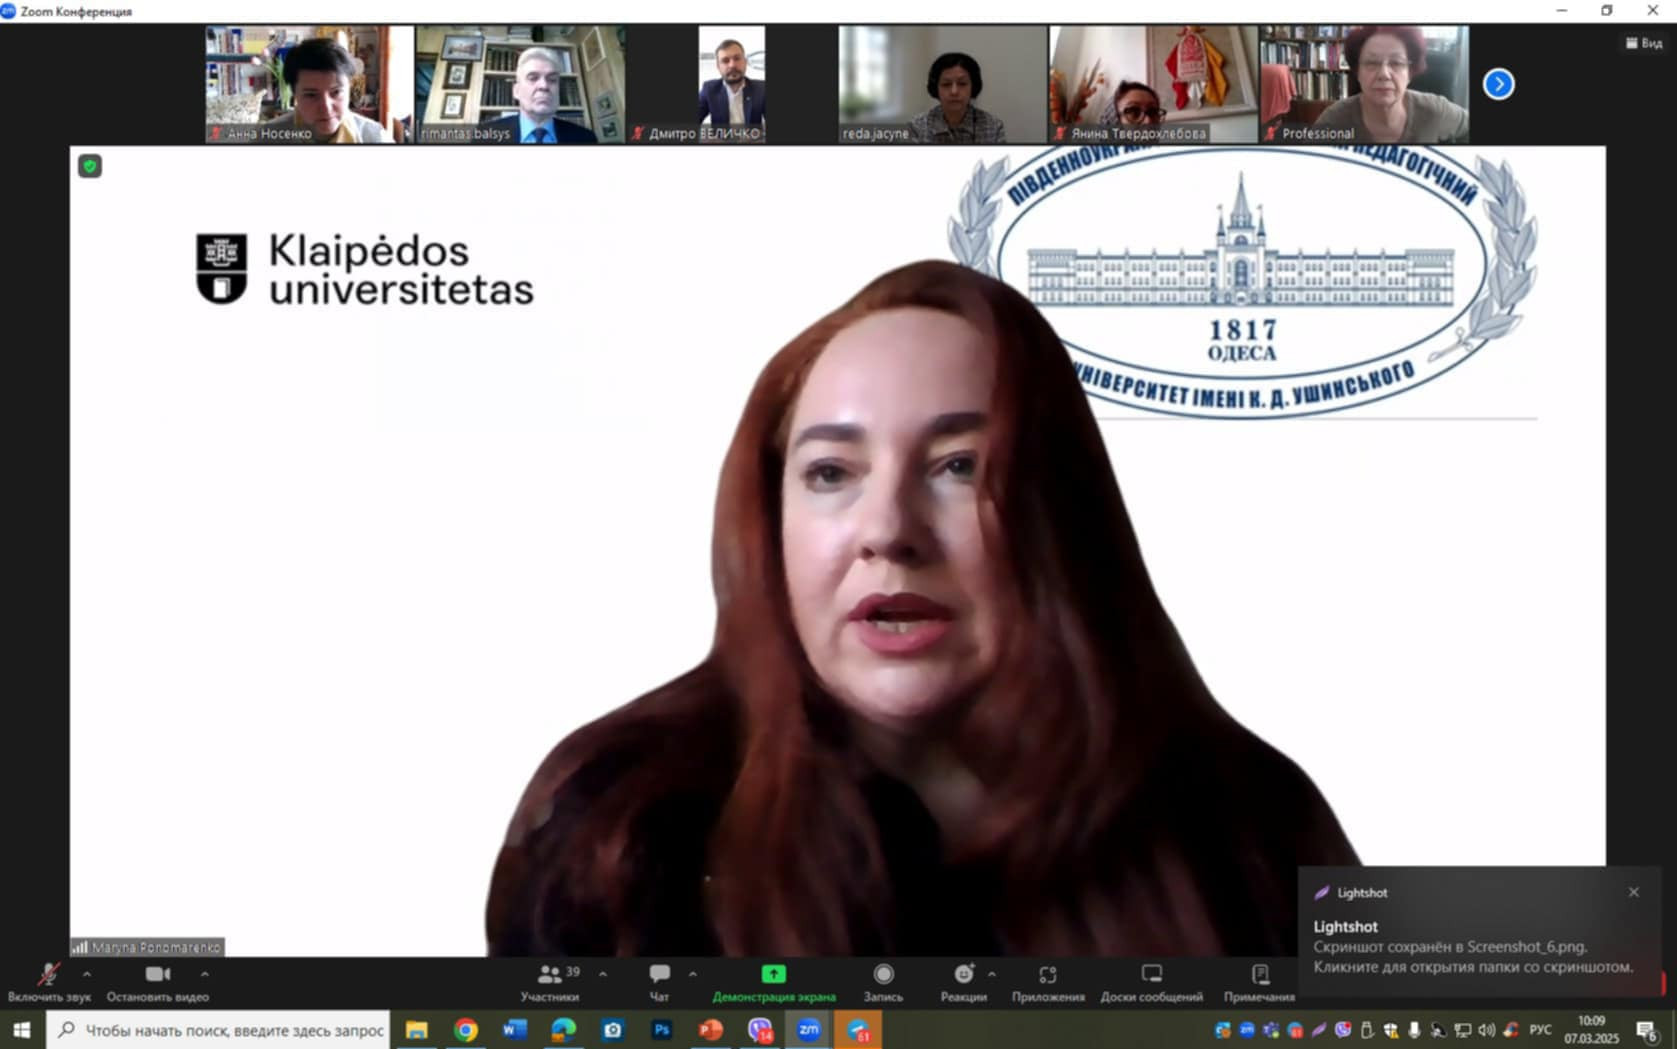Expand reactions options arrow
1677x1049 pixels.
pyautogui.click(x=992, y=974)
